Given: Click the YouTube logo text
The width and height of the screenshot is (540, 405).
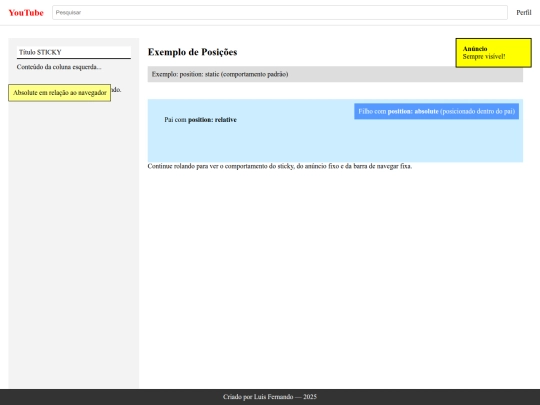Looking at the screenshot, I should 26,13.
